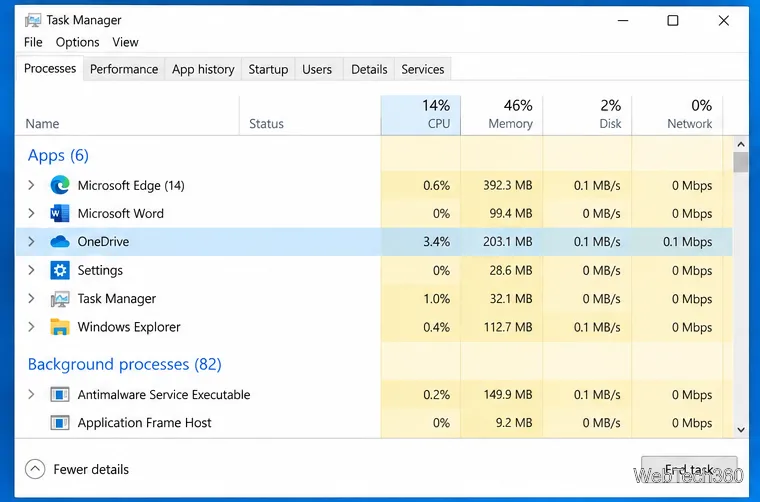Switch to the Performance tab

tap(124, 69)
